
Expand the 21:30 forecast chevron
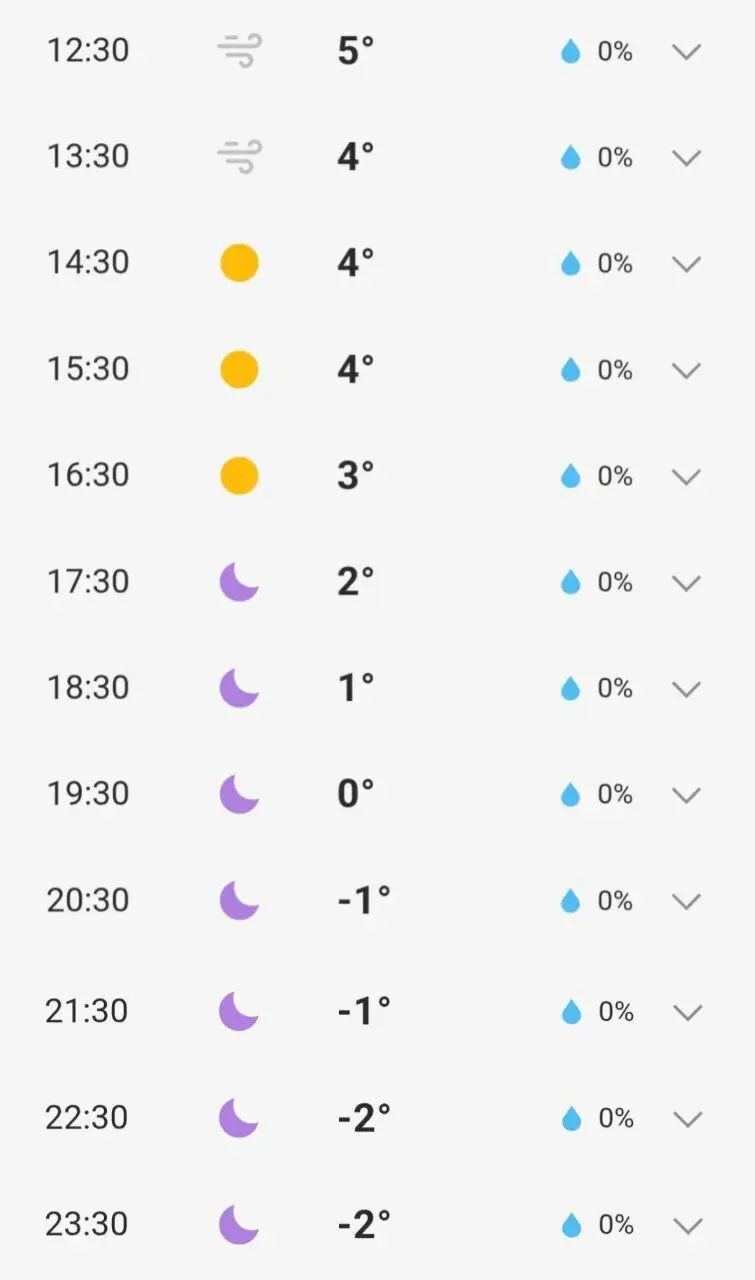click(687, 1012)
